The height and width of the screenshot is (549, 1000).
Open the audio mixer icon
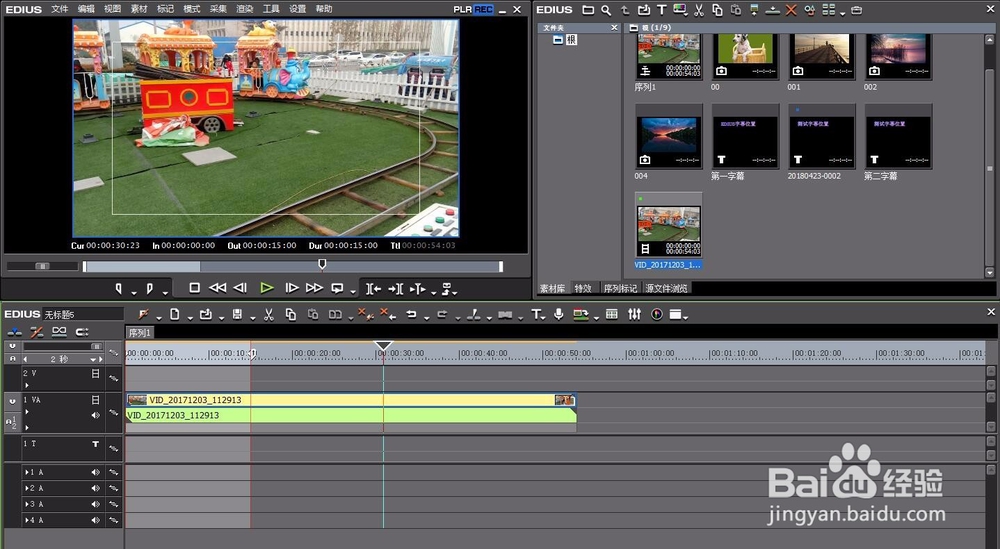tap(634, 314)
